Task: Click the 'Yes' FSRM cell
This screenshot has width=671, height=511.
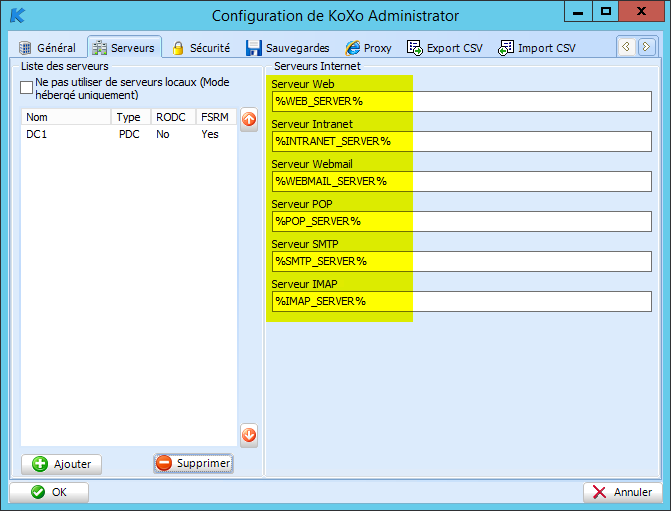Action: click(x=210, y=134)
